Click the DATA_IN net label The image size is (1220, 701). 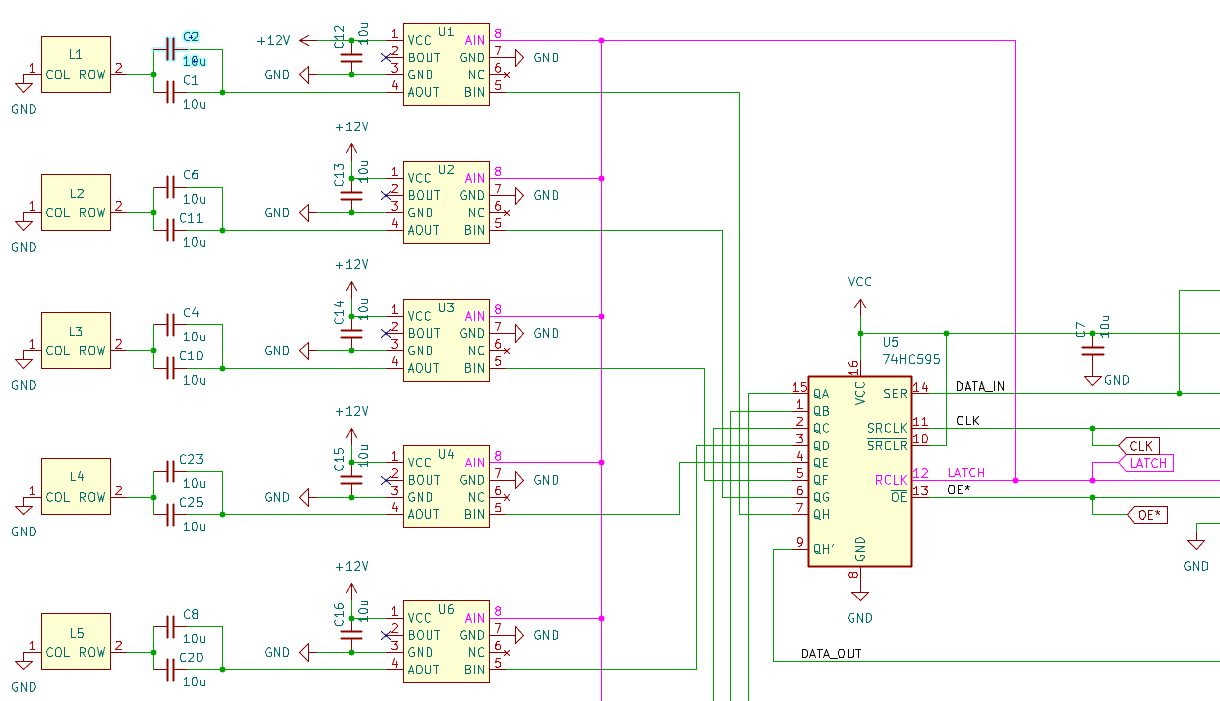[981, 386]
